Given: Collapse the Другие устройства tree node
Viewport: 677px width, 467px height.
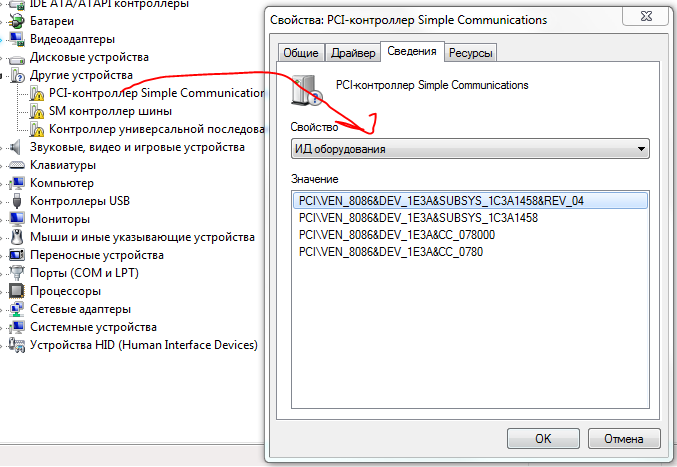Looking at the screenshot, I should point(5,75).
